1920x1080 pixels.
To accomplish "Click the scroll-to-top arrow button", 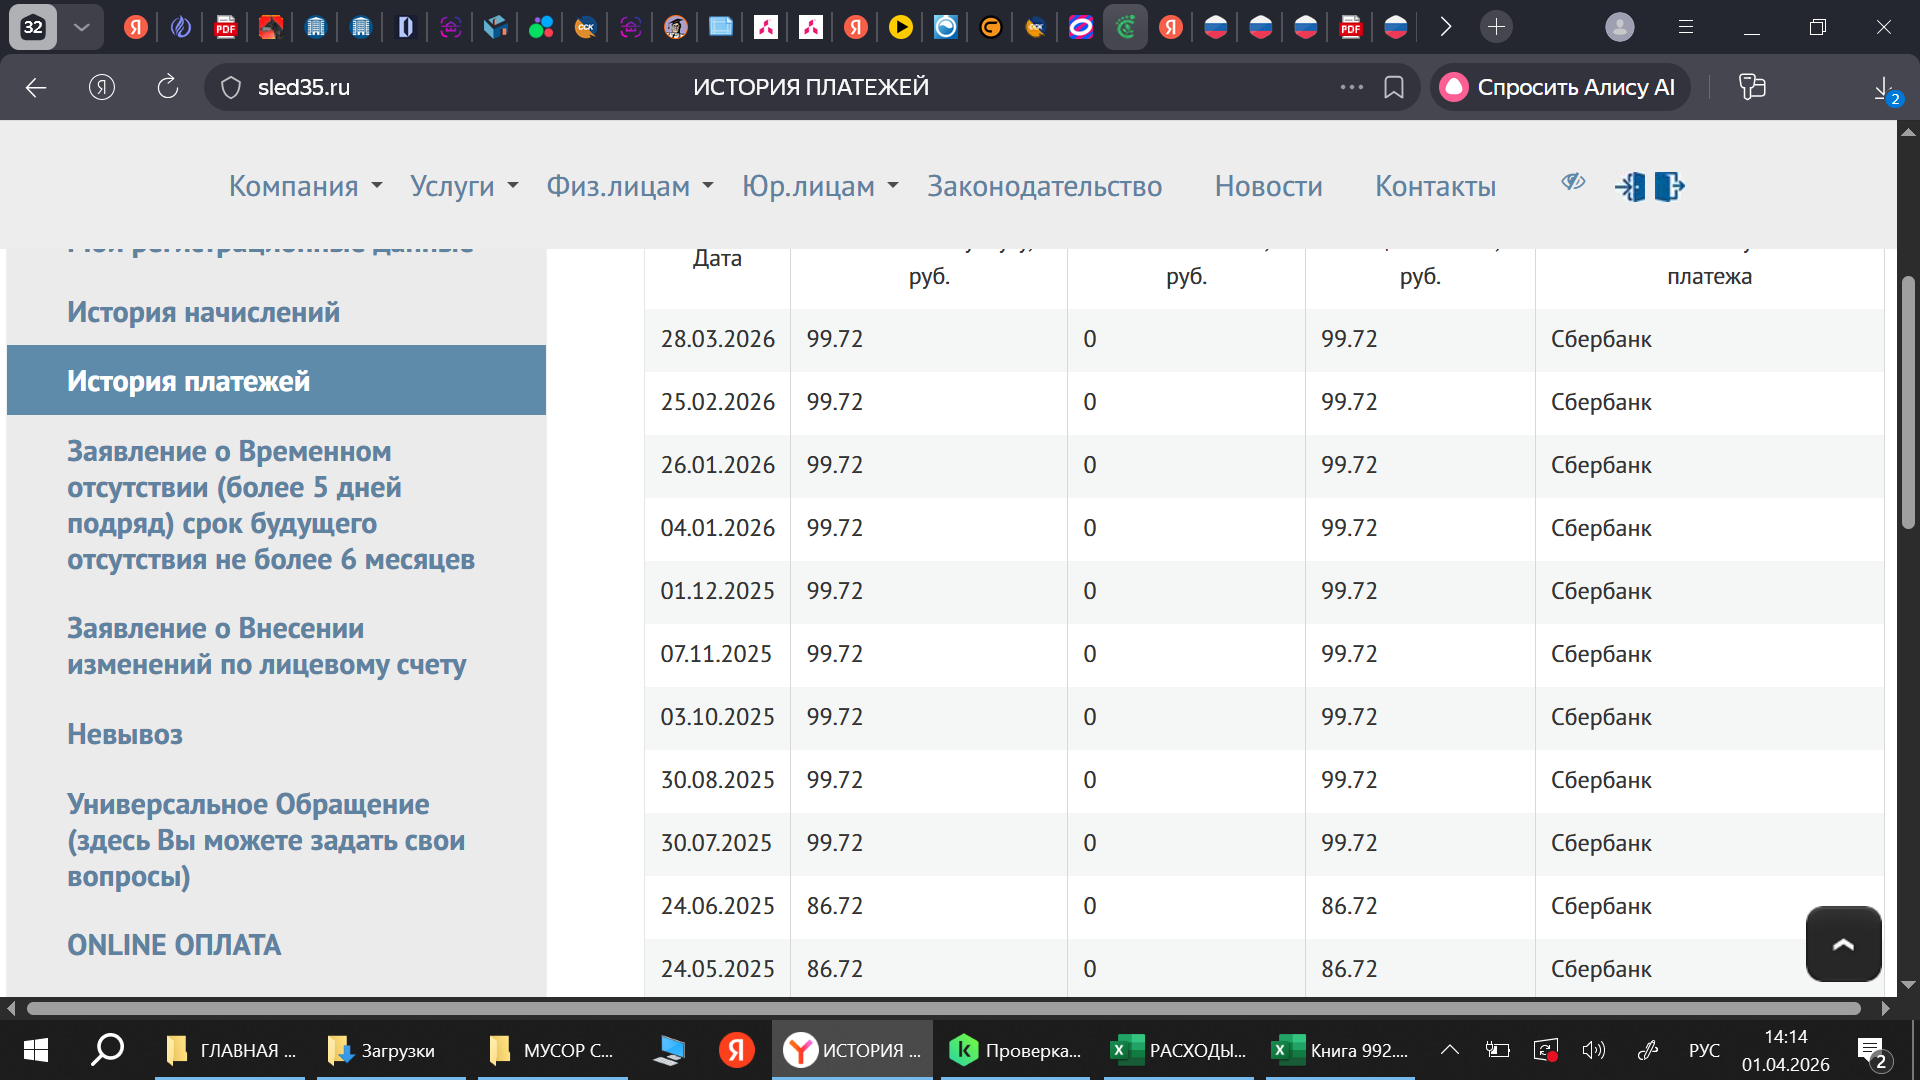I will point(1843,944).
